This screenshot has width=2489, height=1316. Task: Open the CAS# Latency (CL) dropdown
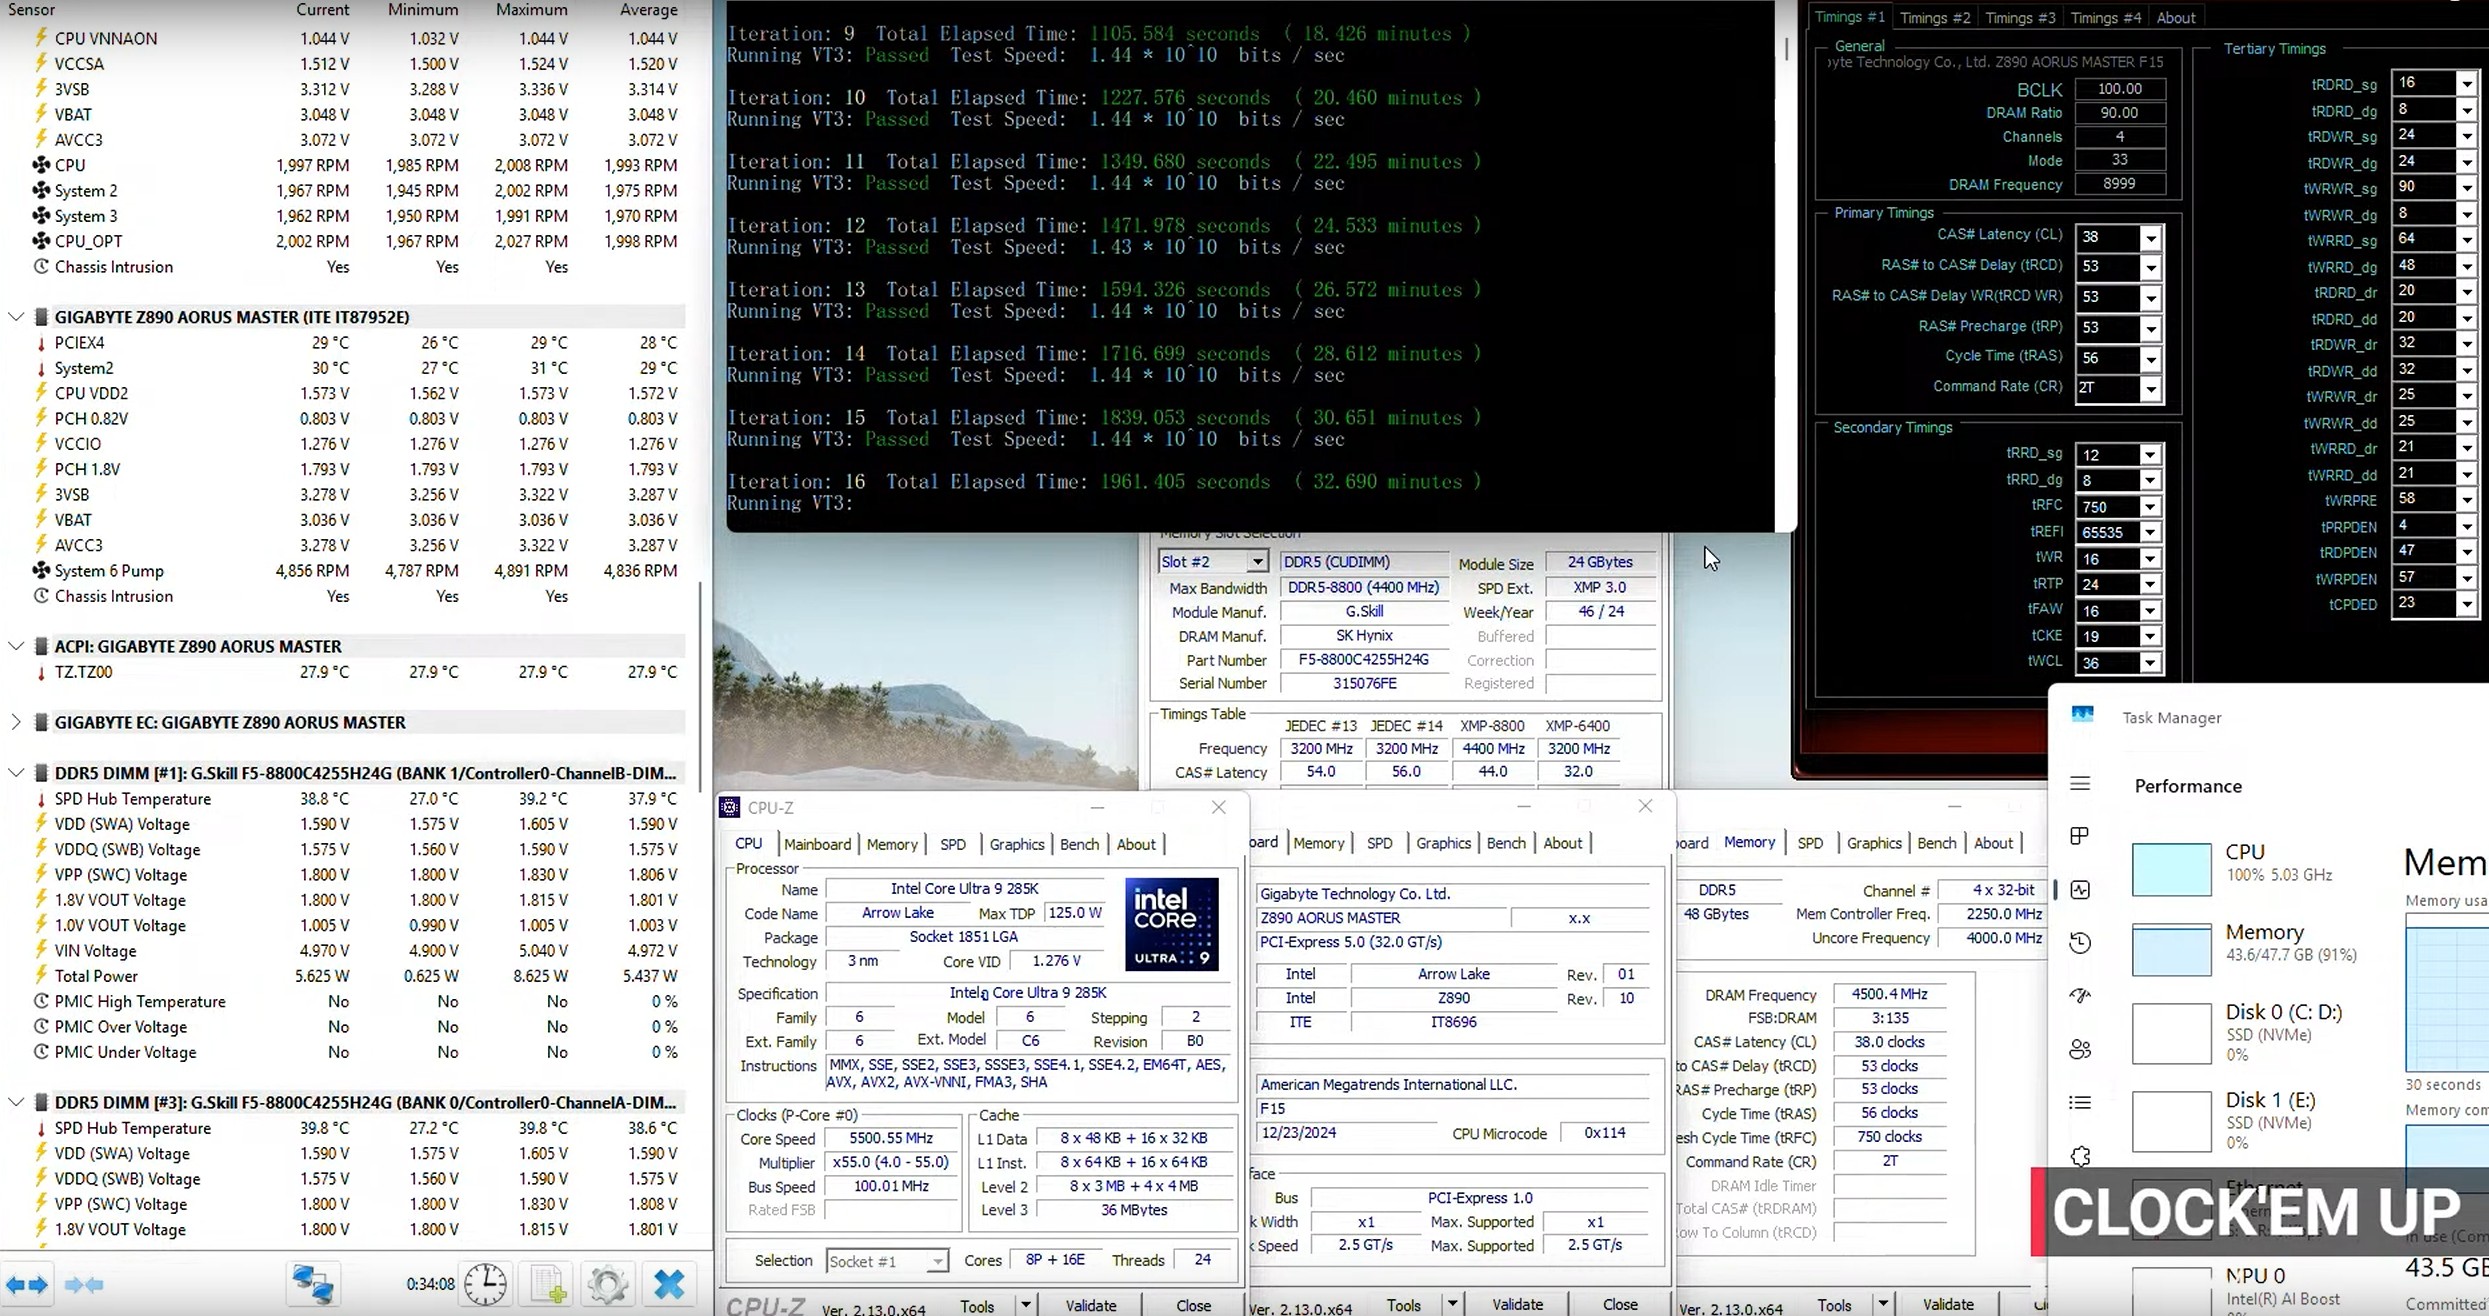tap(2150, 238)
